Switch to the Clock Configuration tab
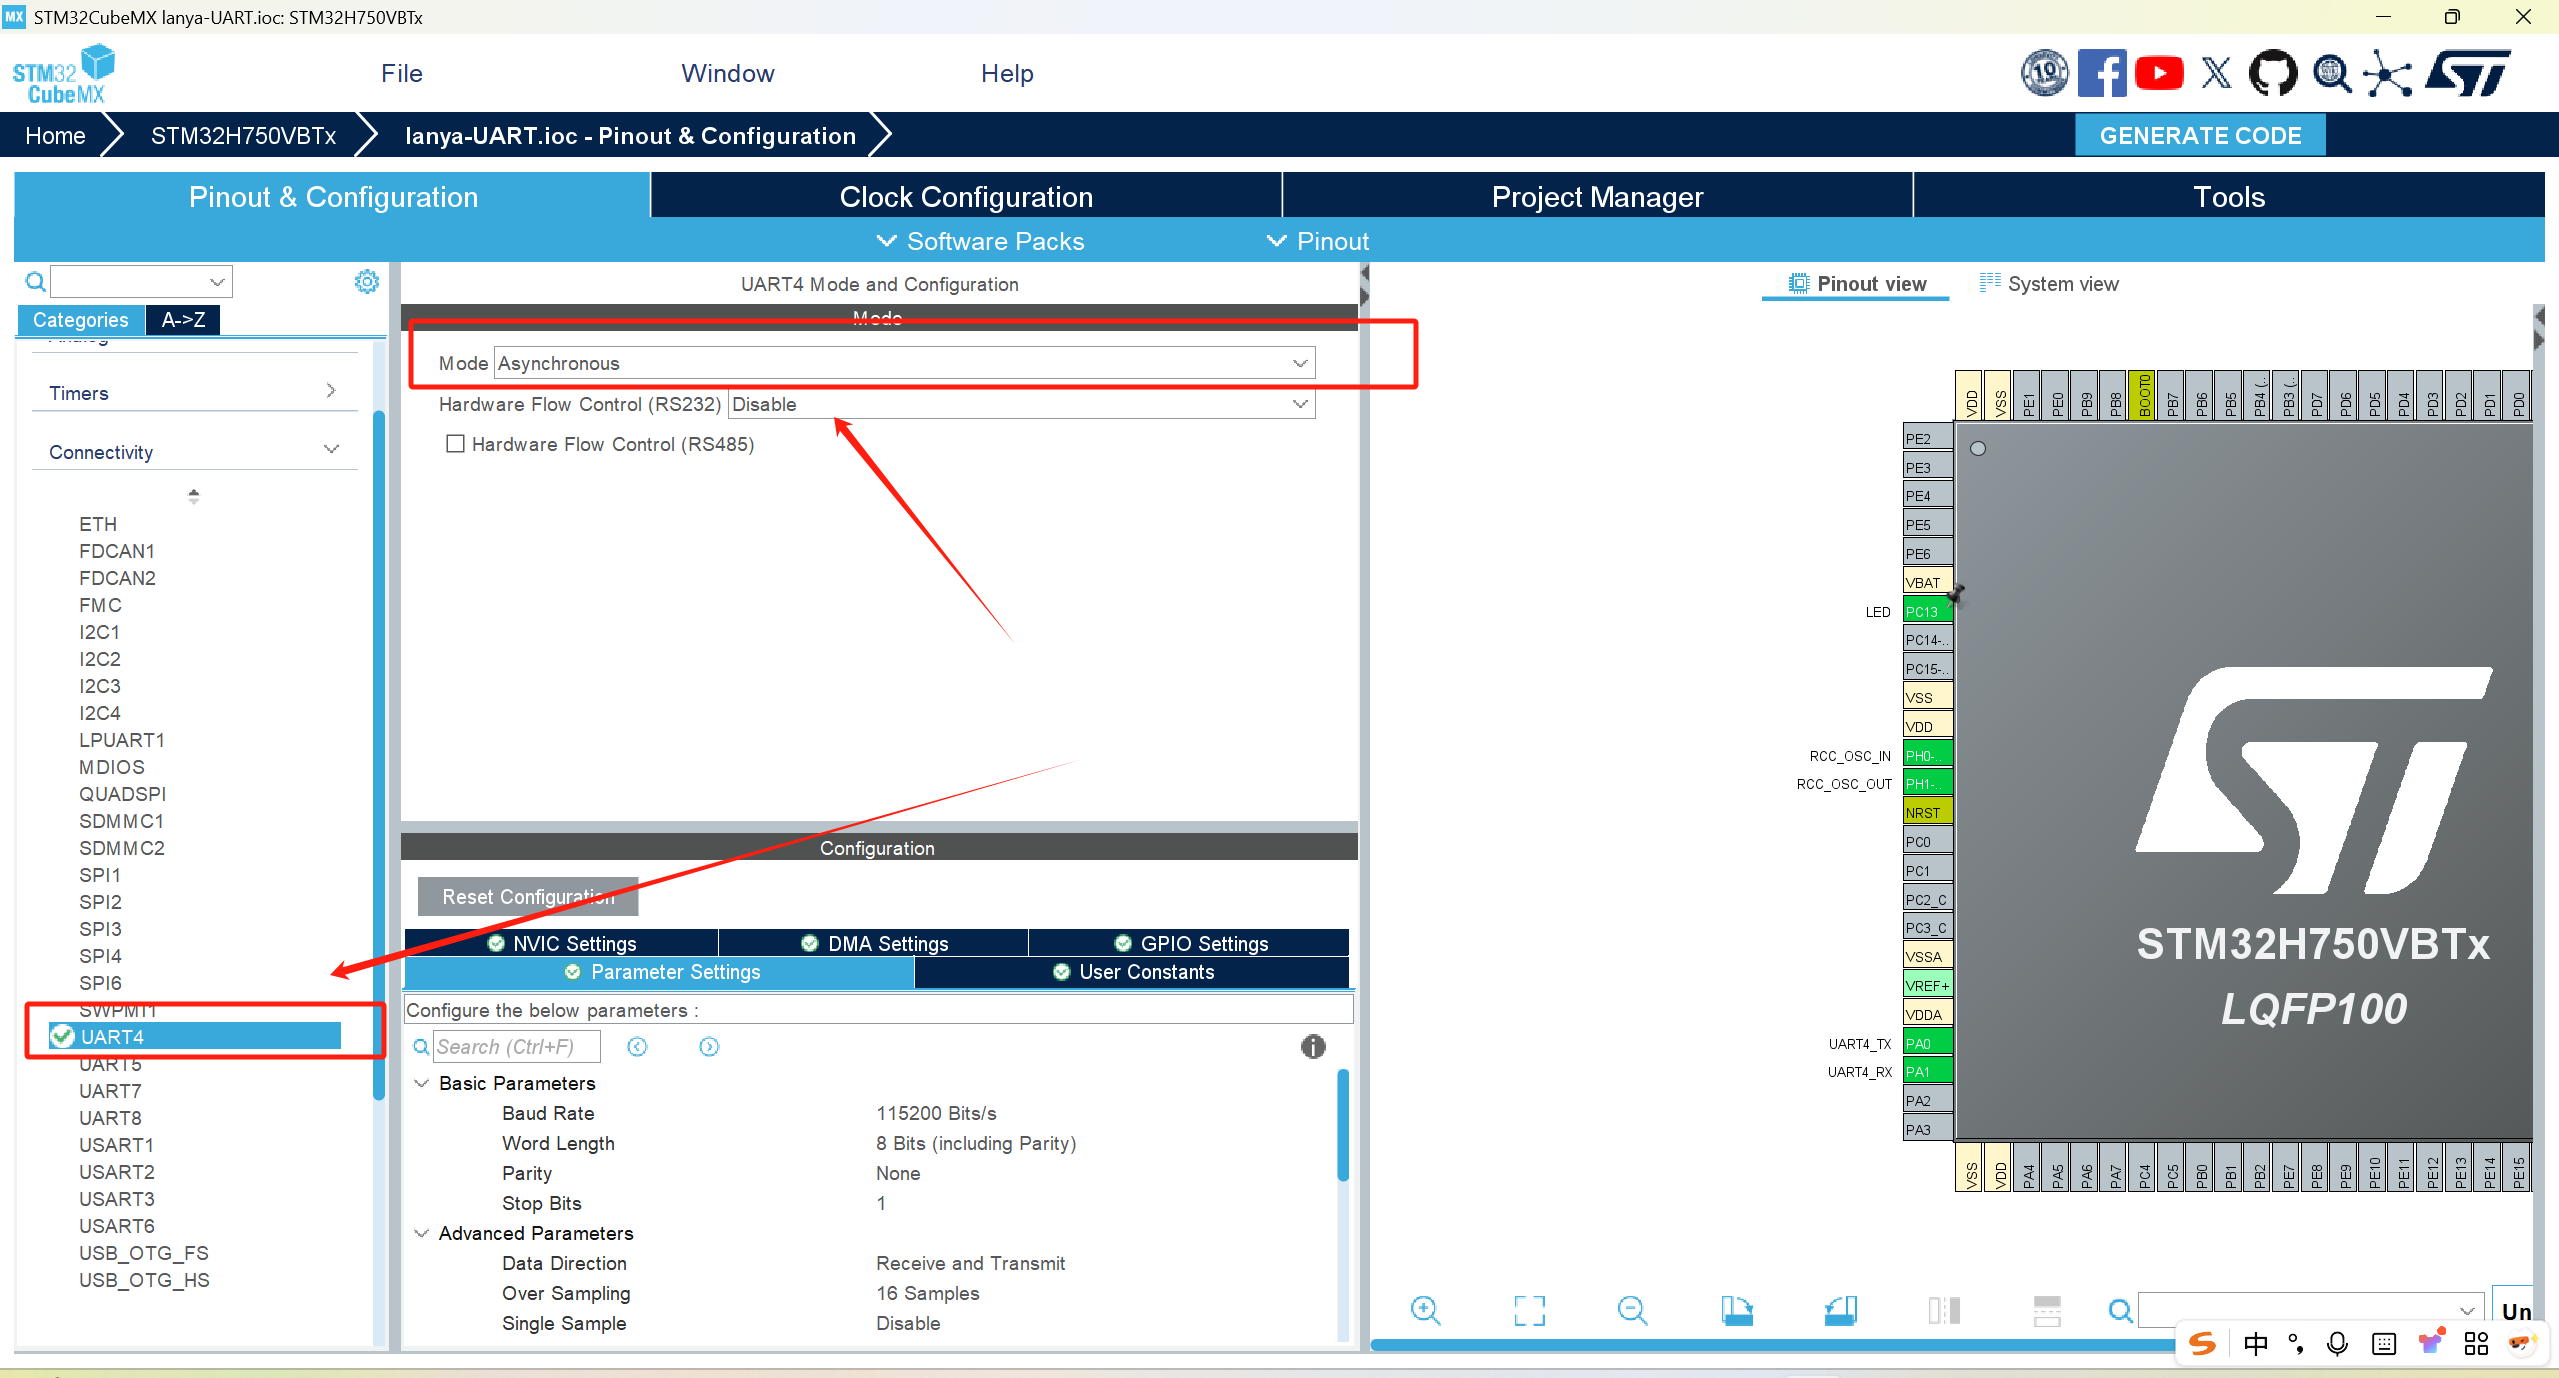This screenshot has width=2559, height=1378. pos(966,197)
